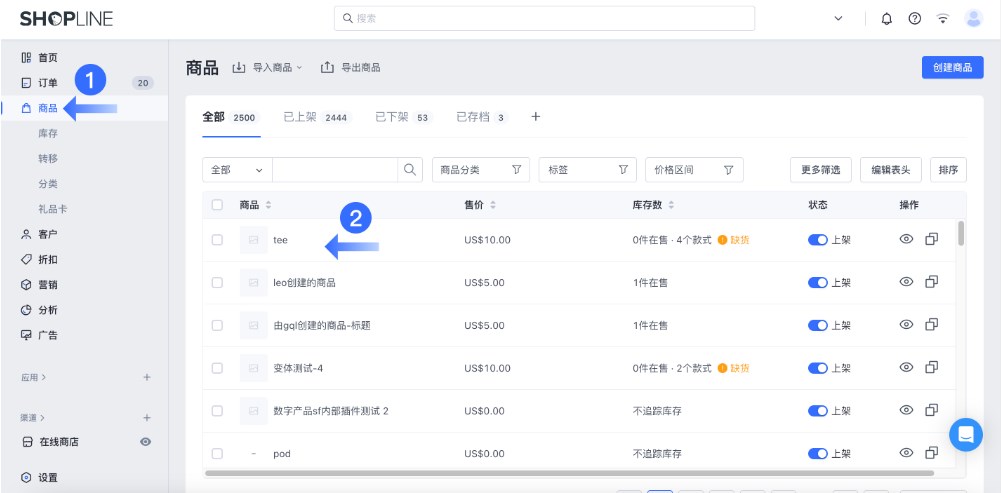Duplicate the leo创建的商品 product via copy icon
Screen dimensions: 1001x493
click(x=932, y=283)
